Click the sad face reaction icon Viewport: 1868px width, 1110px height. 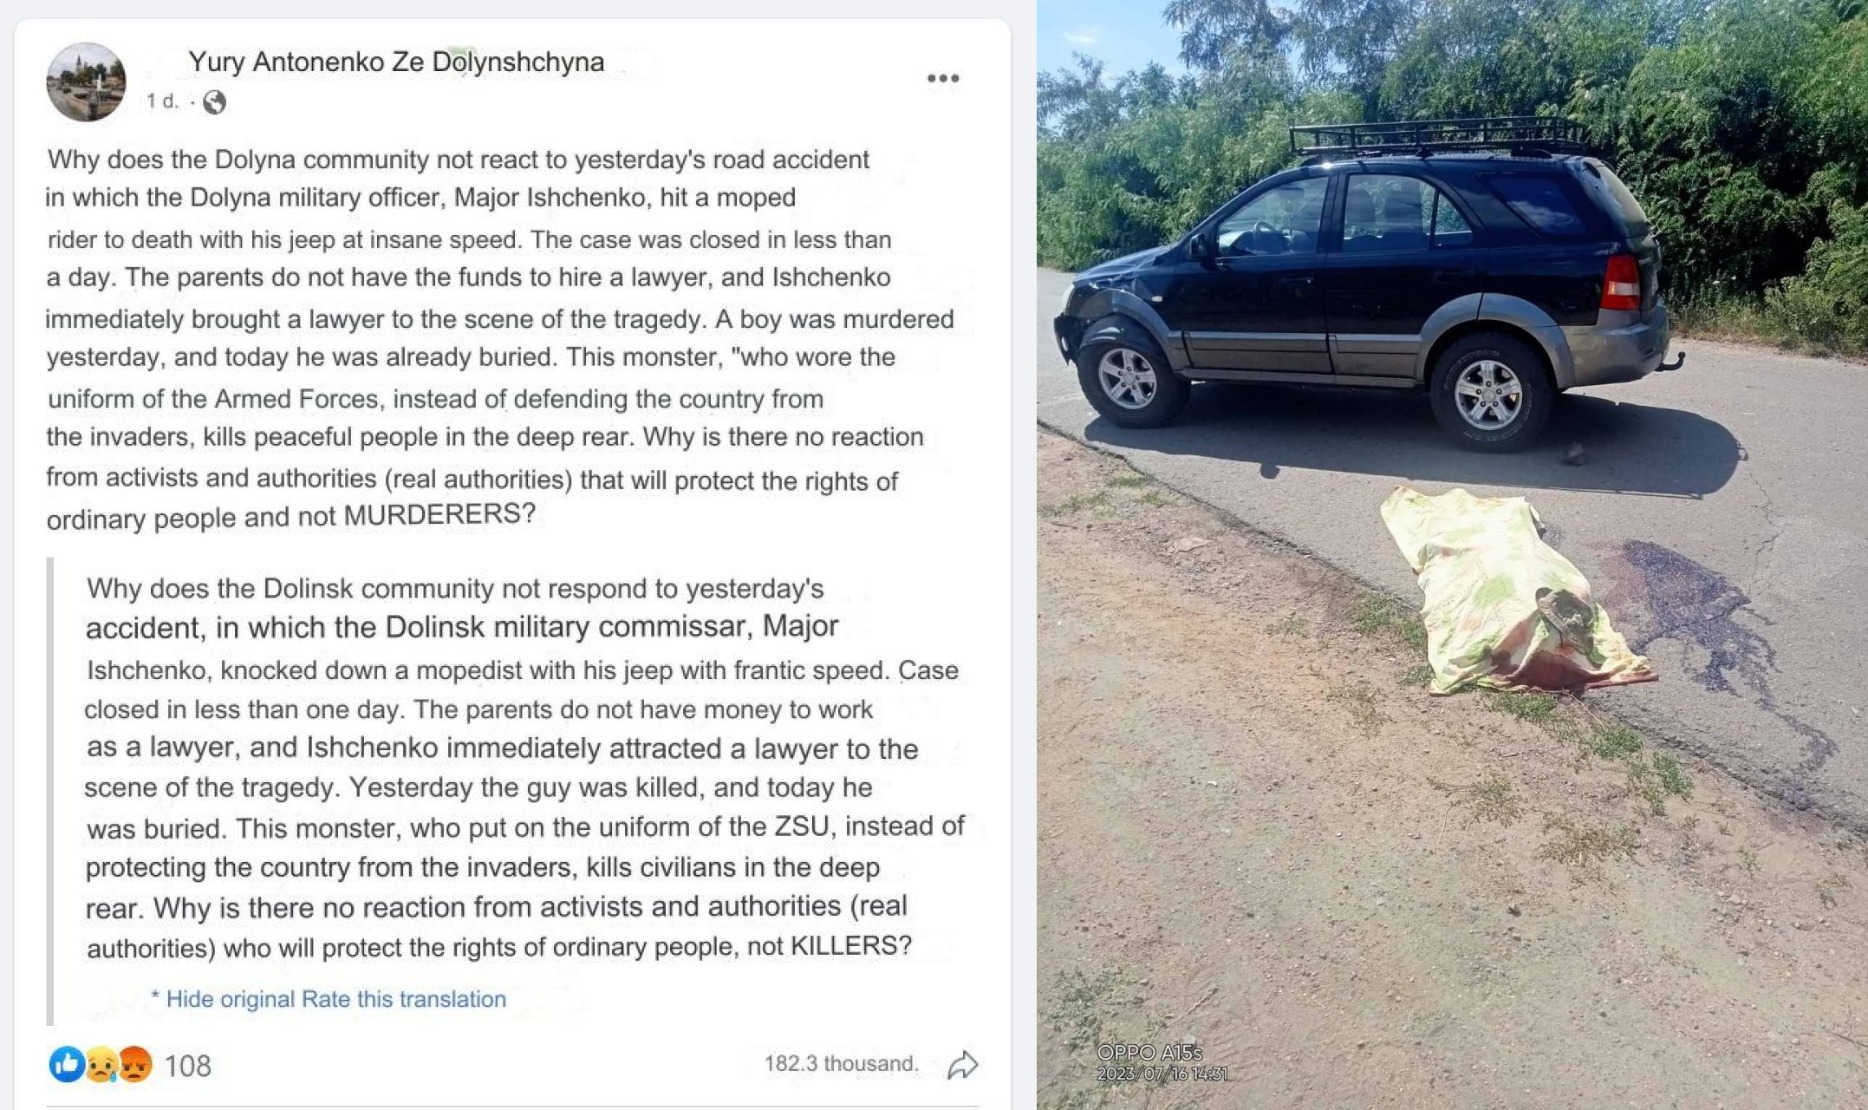tap(100, 1065)
